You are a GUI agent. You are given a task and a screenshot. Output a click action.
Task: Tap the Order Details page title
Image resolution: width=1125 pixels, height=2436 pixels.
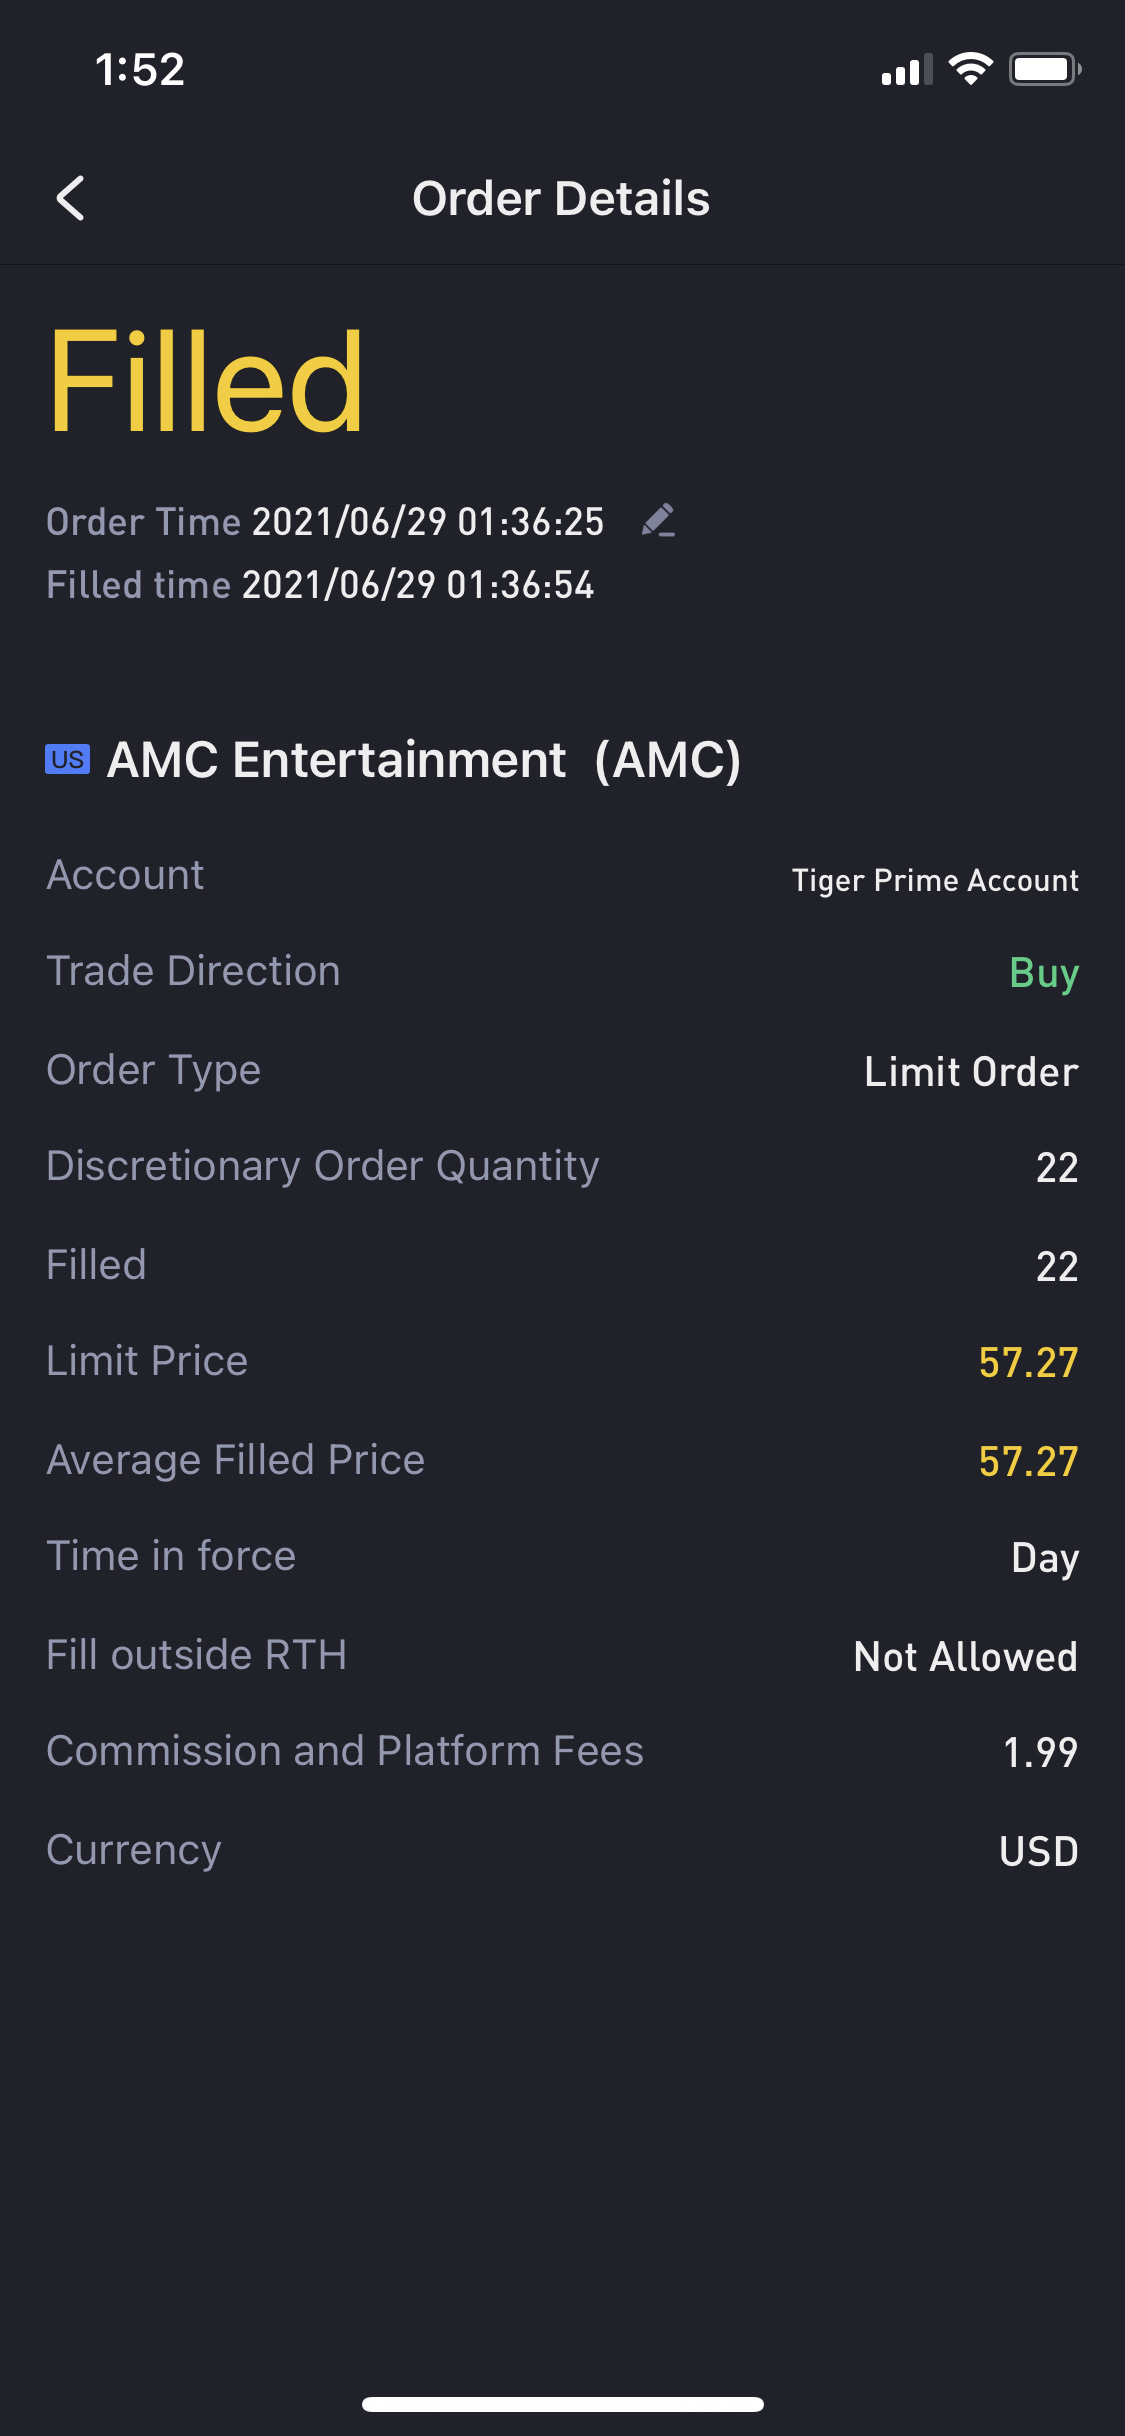561,198
